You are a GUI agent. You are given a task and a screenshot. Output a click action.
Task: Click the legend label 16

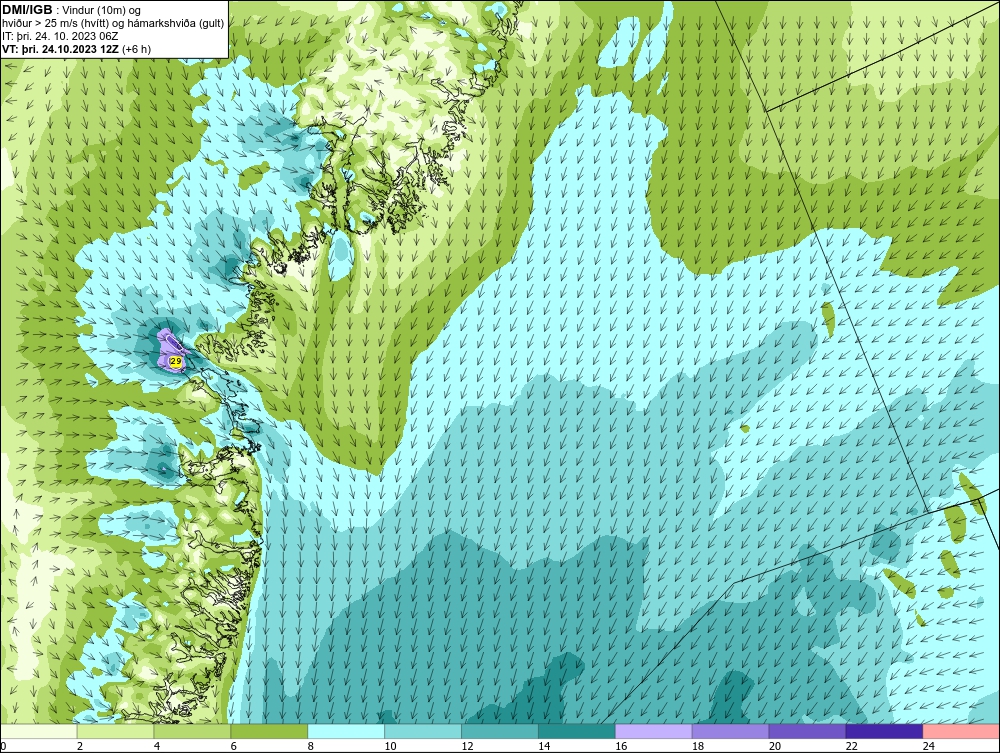tap(621, 746)
